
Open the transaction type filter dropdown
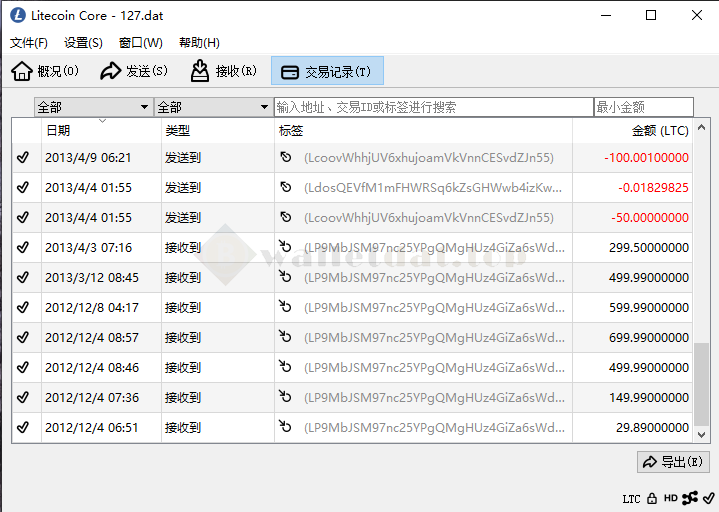click(x=213, y=107)
